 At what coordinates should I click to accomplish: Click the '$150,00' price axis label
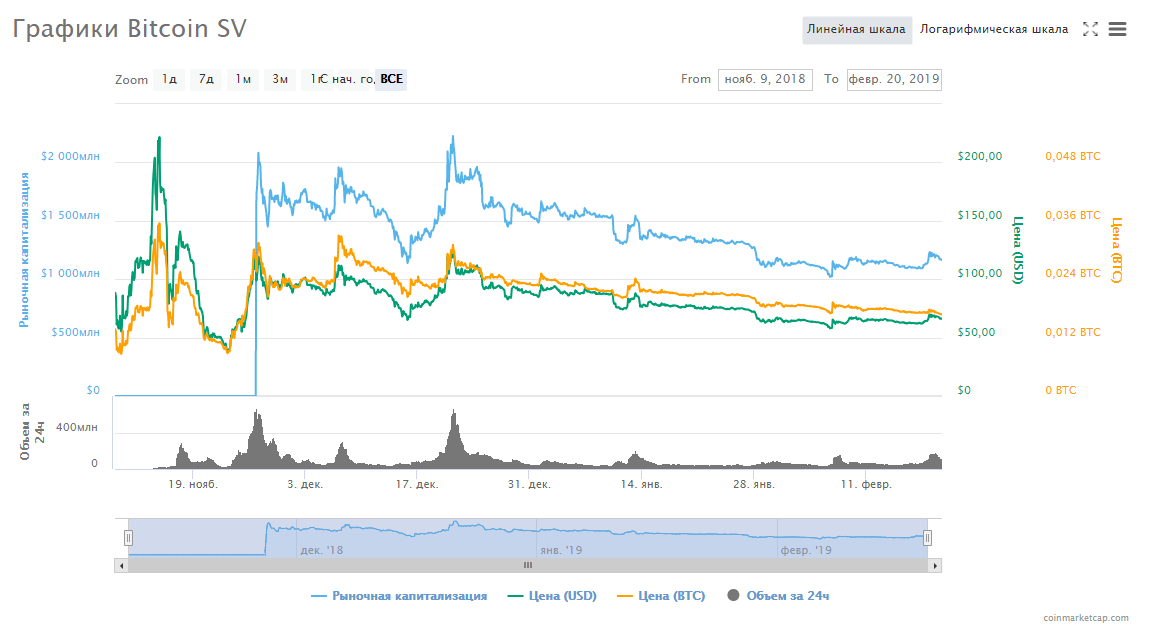(x=980, y=215)
